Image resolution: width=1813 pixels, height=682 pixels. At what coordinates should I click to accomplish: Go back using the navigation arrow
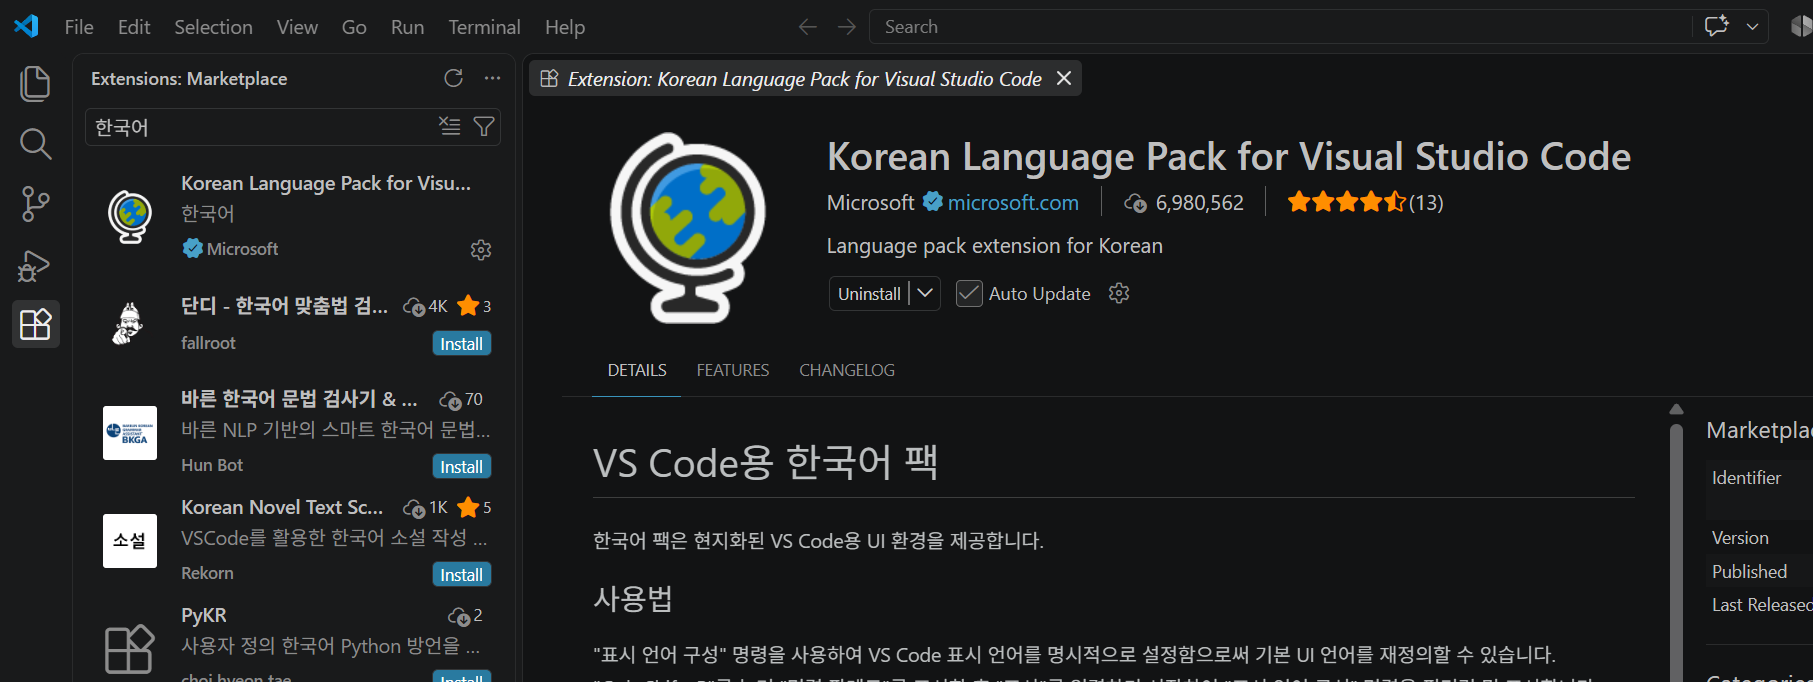pyautogui.click(x=807, y=27)
